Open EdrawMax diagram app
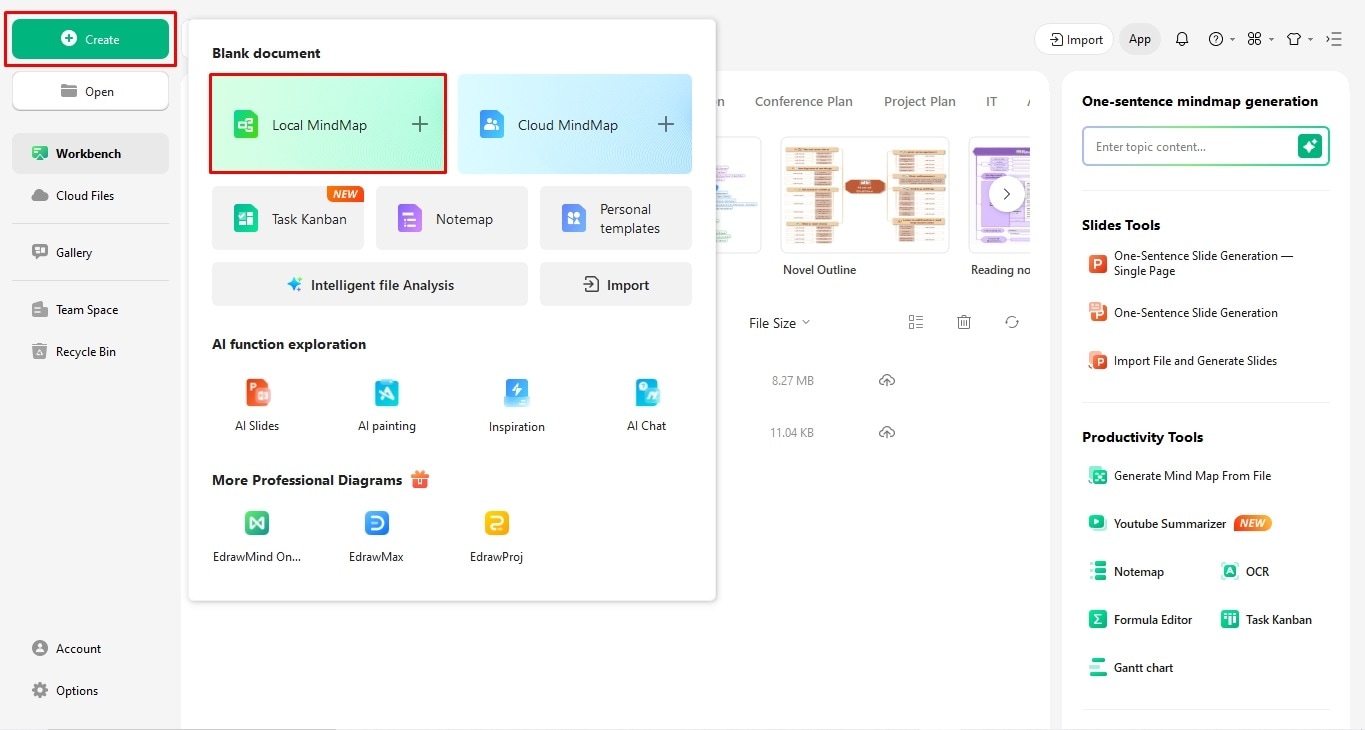Screen dimensions: 1365x730 click(x=377, y=536)
